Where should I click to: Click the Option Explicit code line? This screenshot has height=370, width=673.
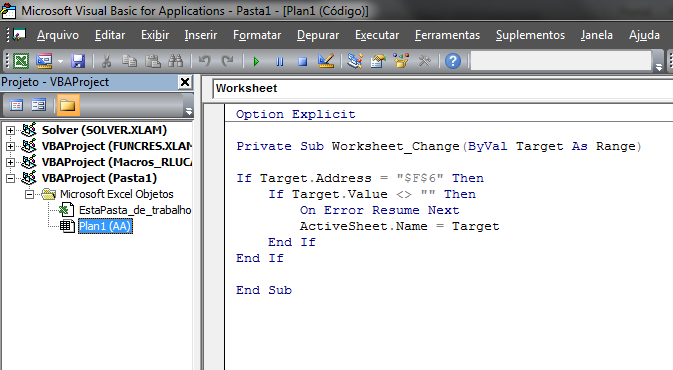[295, 114]
